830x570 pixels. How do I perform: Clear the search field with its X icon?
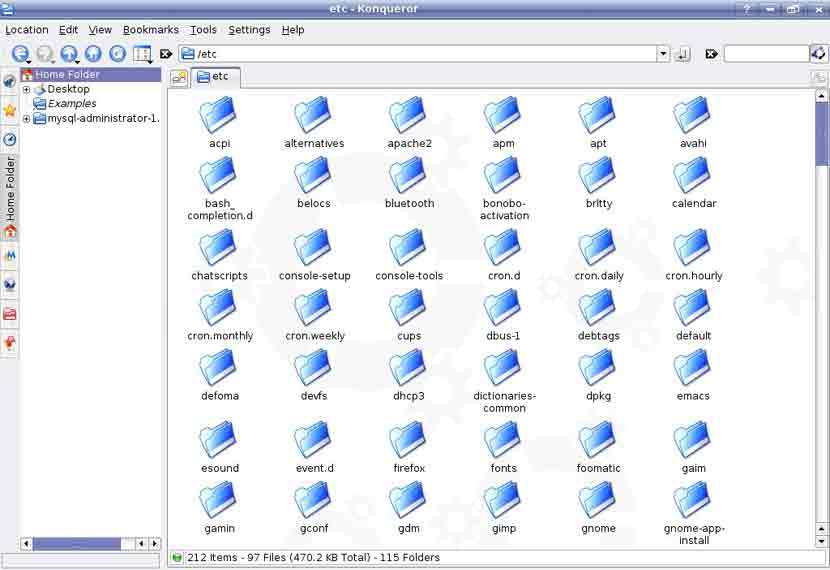pos(711,54)
